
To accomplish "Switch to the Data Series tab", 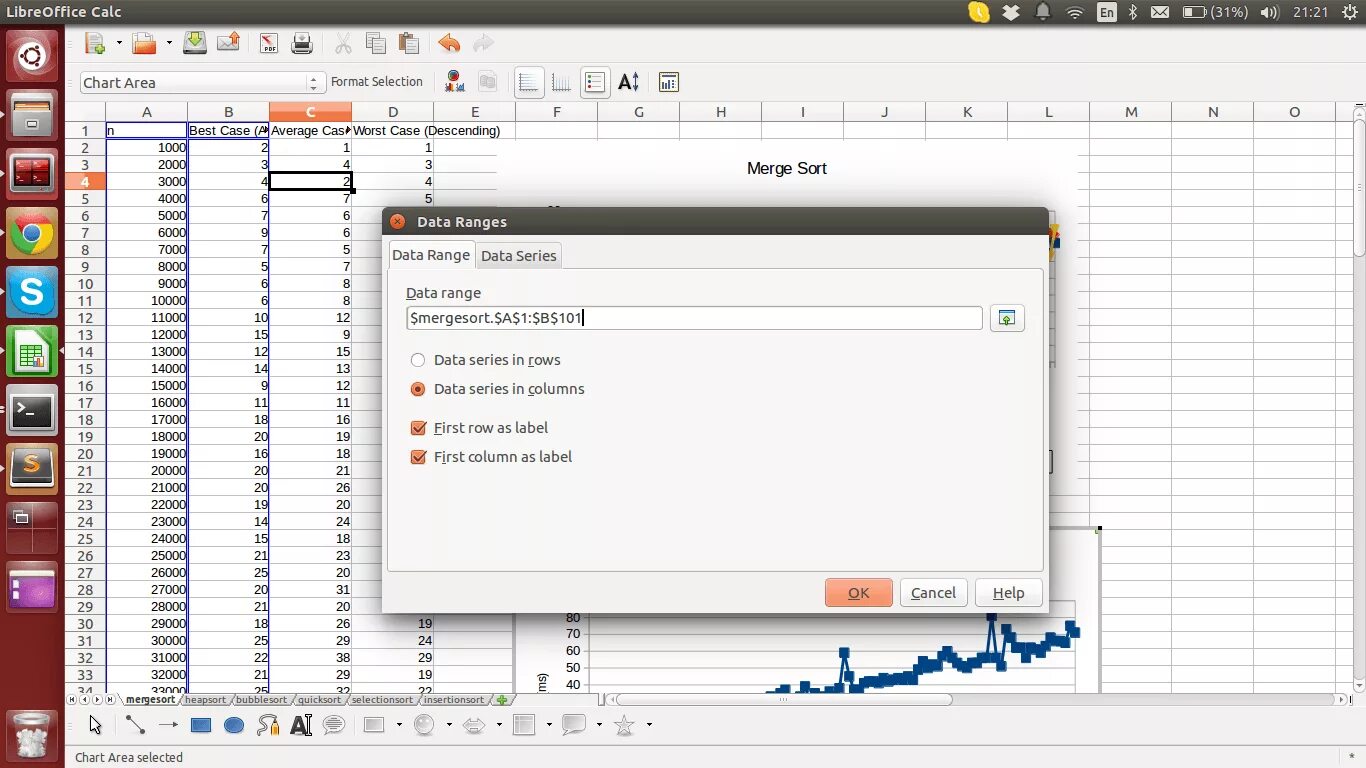I will coord(518,256).
